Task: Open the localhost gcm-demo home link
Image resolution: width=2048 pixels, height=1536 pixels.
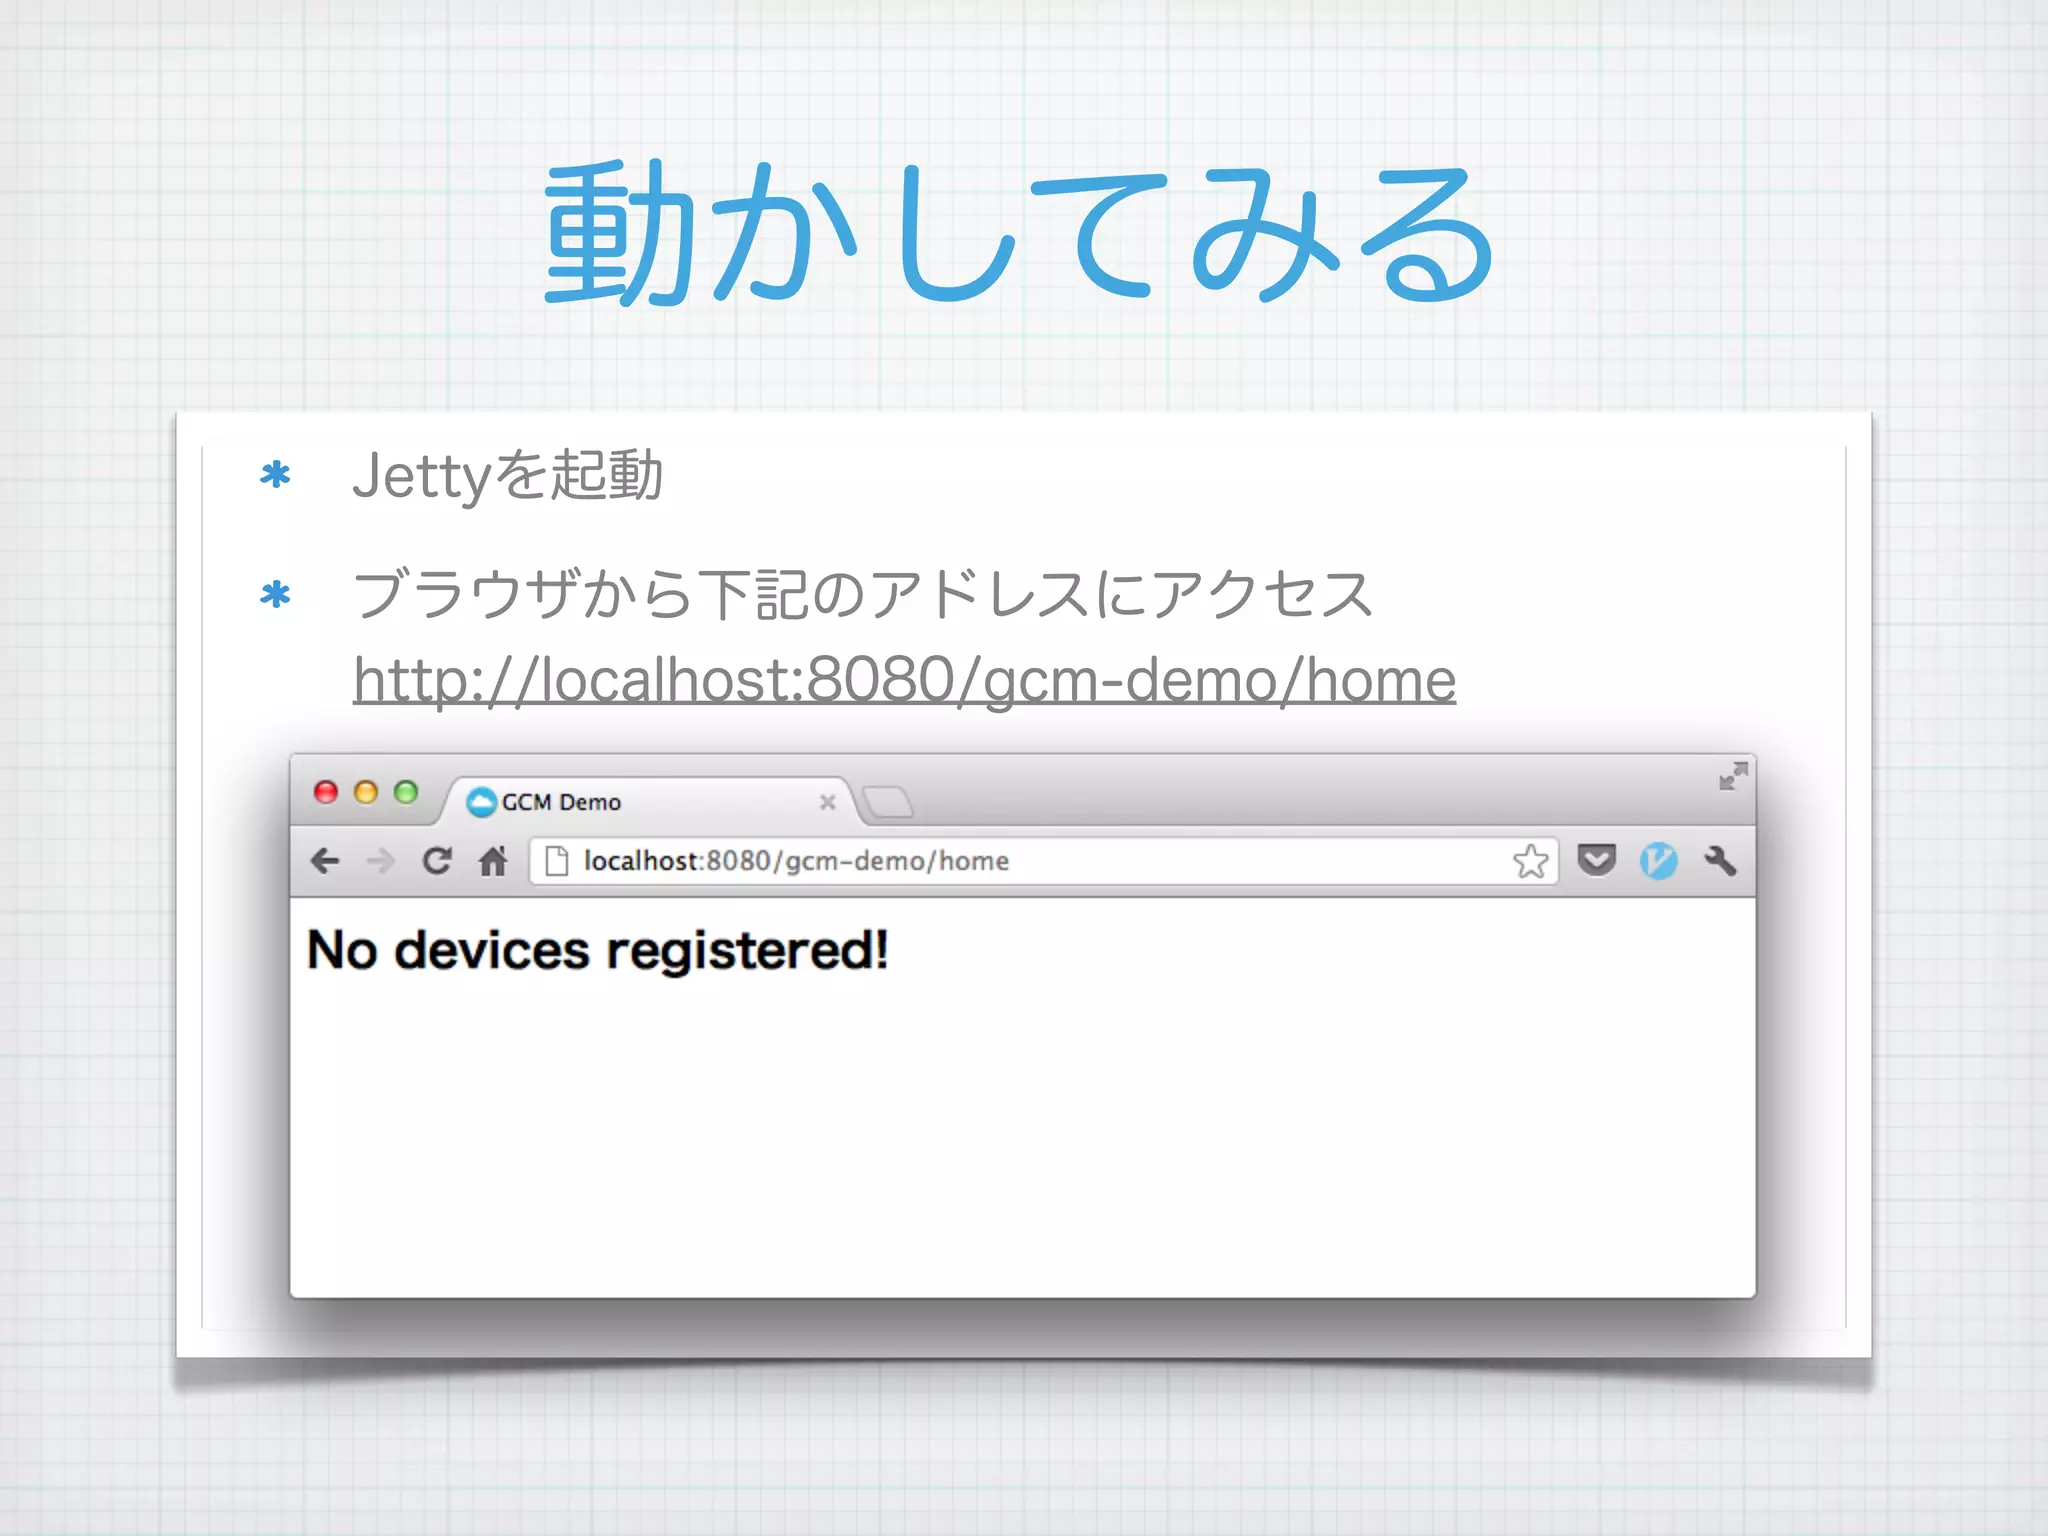Action: point(904,680)
